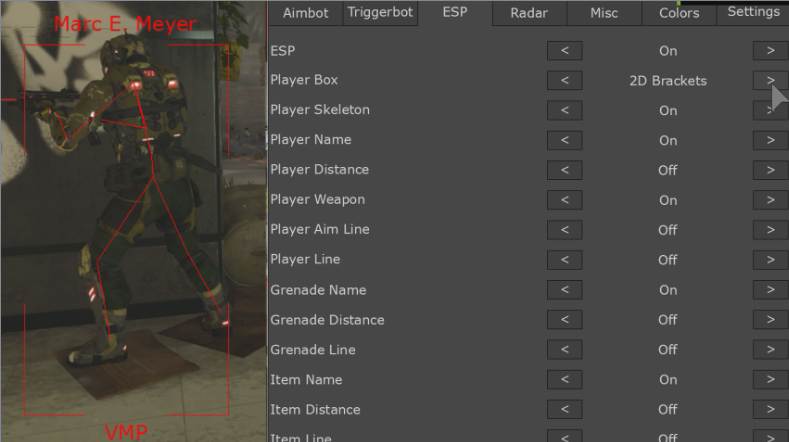Click the right arrow for Grenade Distance
789x442 pixels.
pyautogui.click(x=770, y=320)
